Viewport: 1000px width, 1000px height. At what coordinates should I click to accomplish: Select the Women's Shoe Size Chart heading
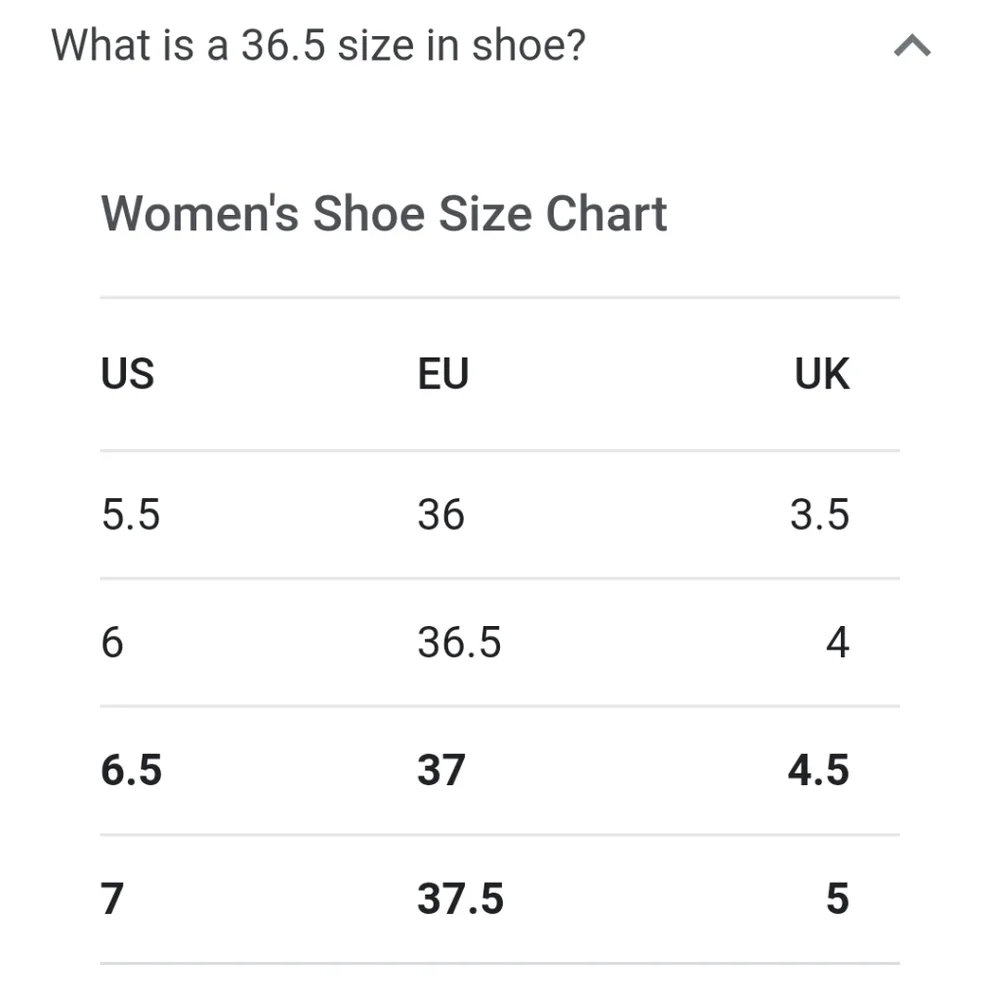(384, 214)
